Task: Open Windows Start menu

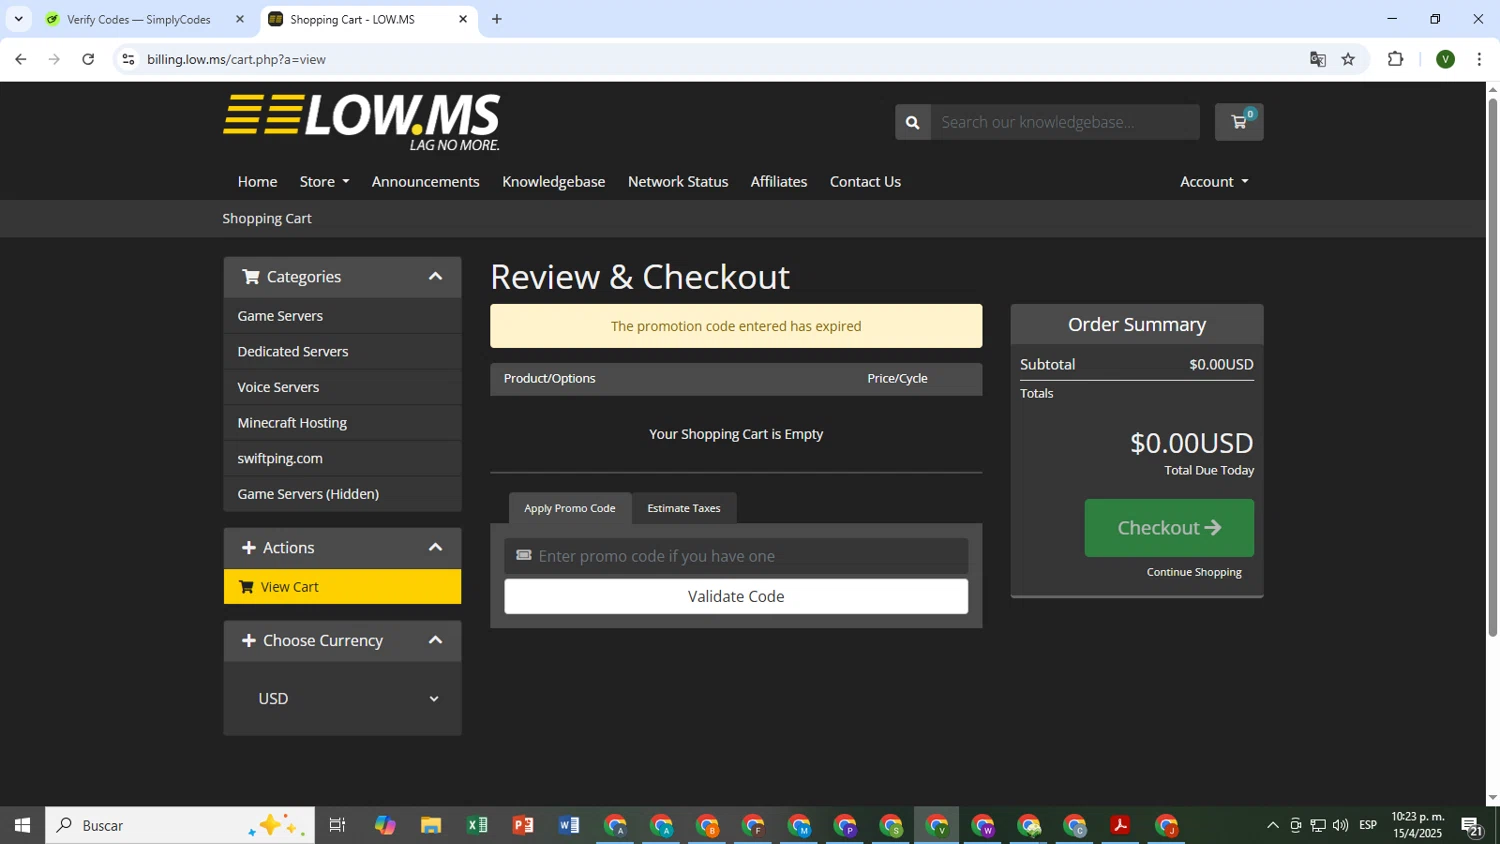Action: click(22, 825)
